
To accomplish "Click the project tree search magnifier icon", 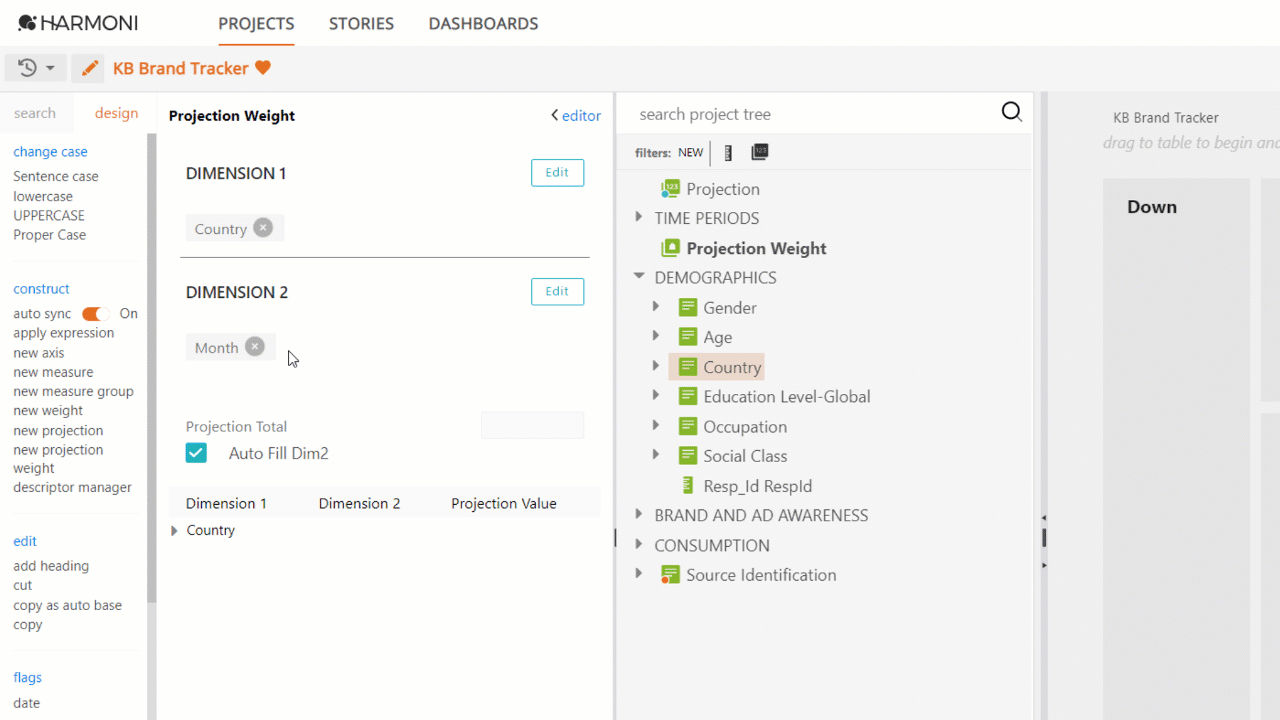I will pos(1012,112).
